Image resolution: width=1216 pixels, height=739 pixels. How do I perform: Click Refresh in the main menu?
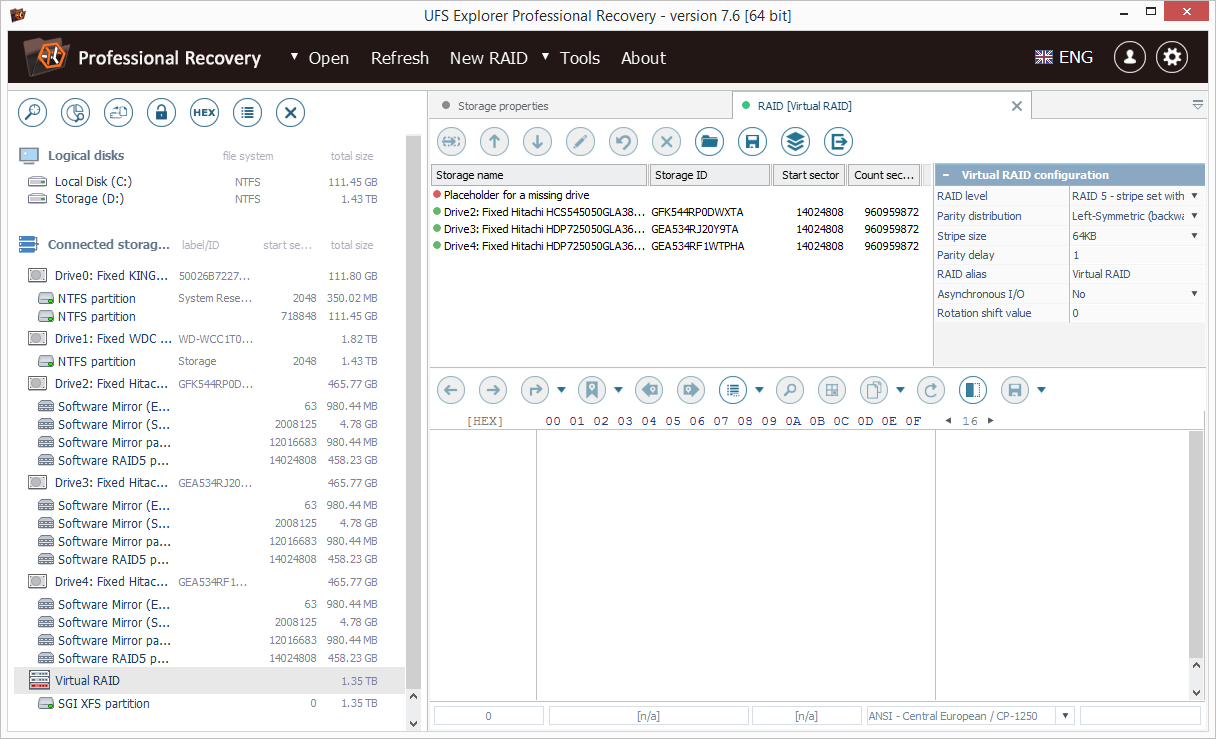click(x=400, y=58)
